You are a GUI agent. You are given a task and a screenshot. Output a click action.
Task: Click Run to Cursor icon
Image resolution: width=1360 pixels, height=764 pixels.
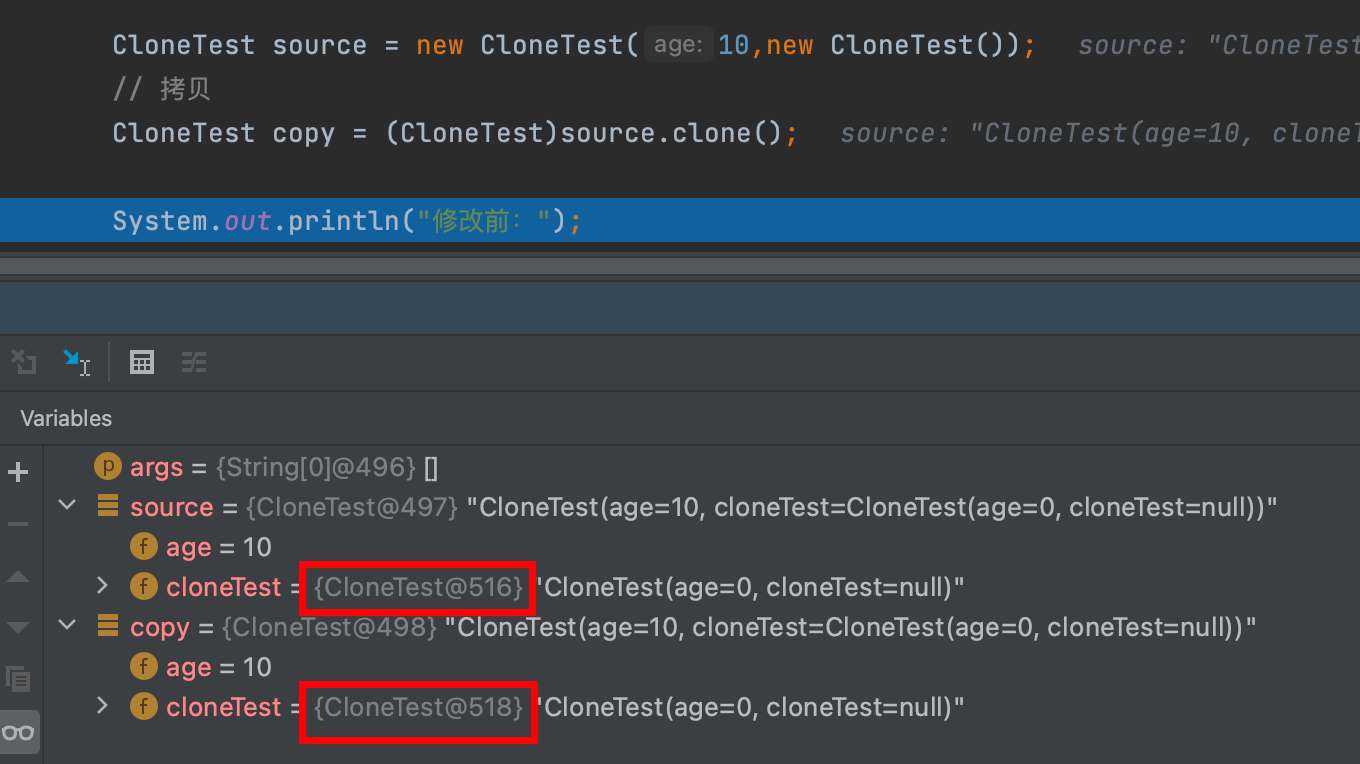(76, 362)
